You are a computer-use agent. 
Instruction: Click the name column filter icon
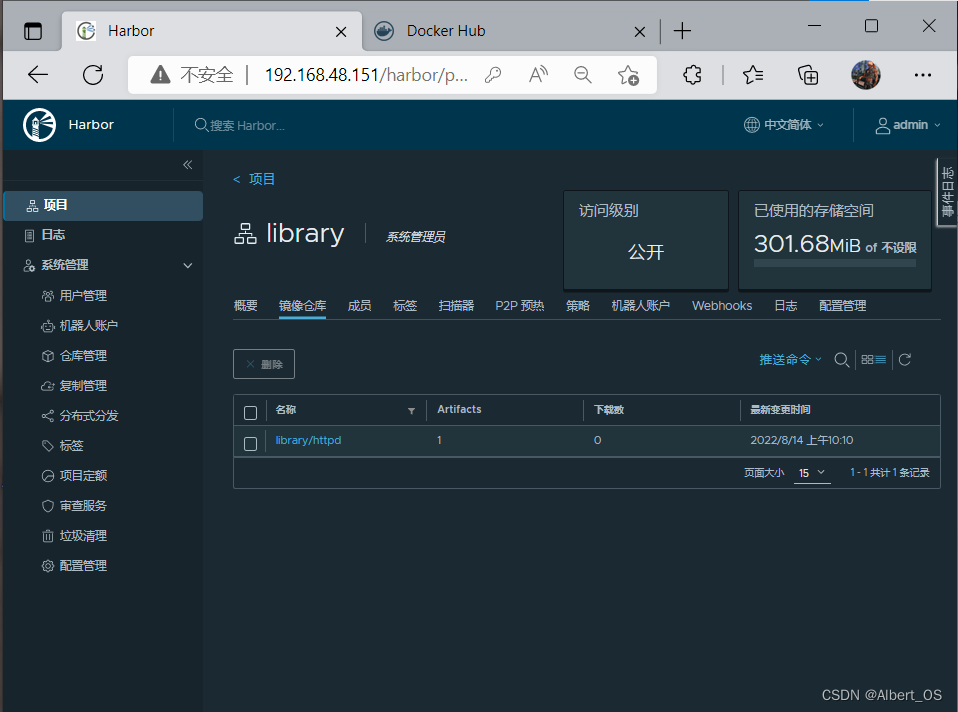pyautogui.click(x=411, y=411)
